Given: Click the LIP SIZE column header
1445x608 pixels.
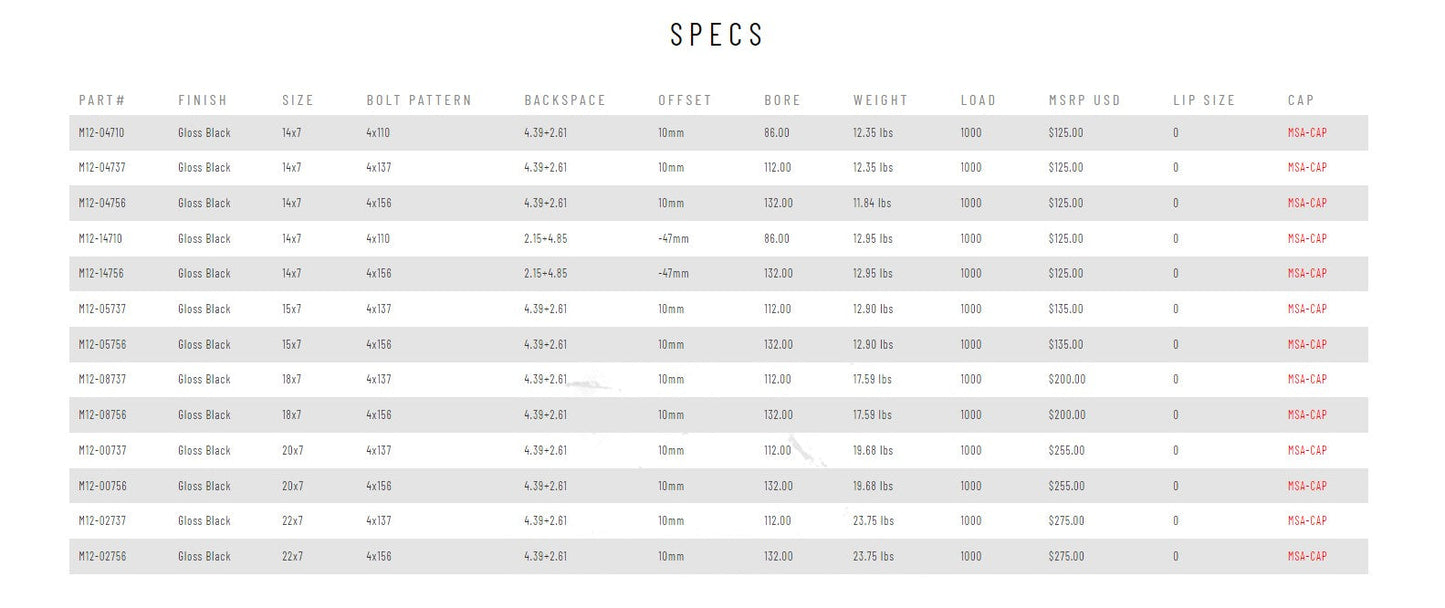Looking at the screenshot, I should point(1204,101).
